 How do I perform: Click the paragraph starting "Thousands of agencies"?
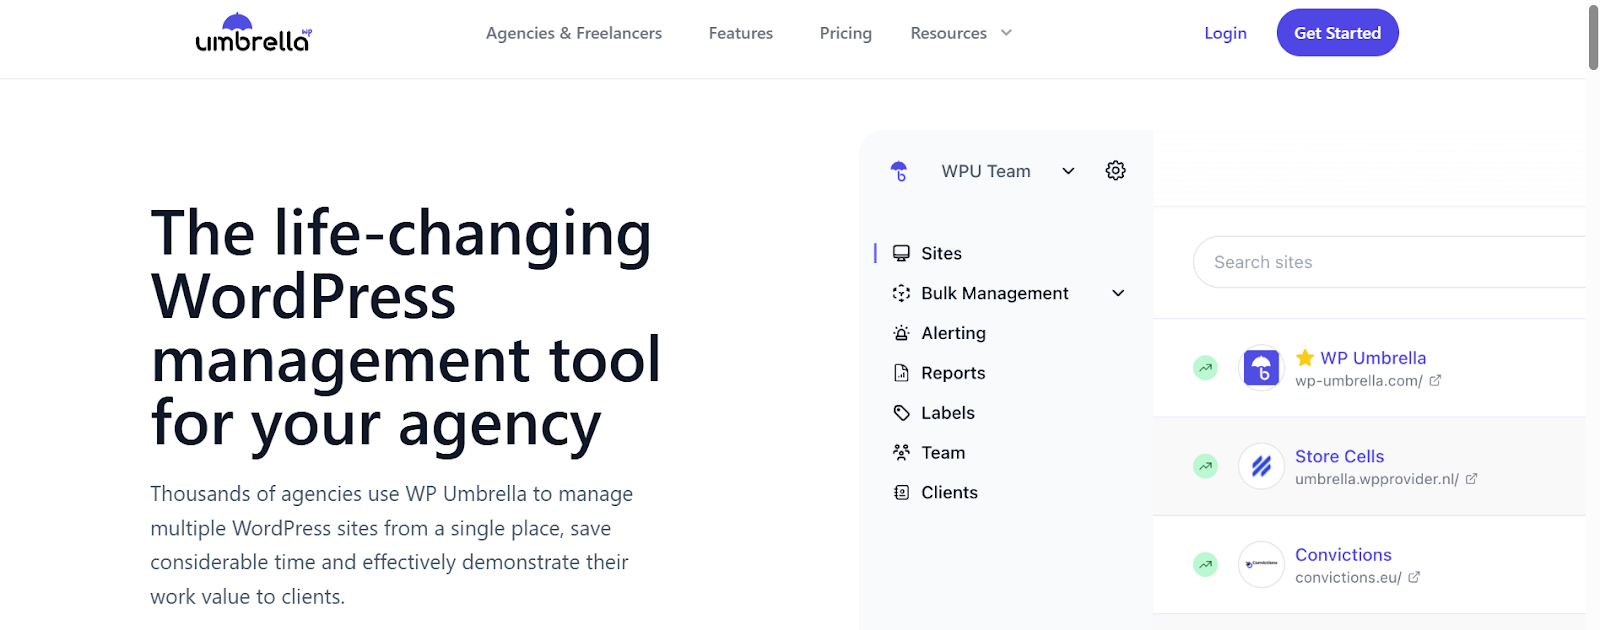click(x=392, y=545)
